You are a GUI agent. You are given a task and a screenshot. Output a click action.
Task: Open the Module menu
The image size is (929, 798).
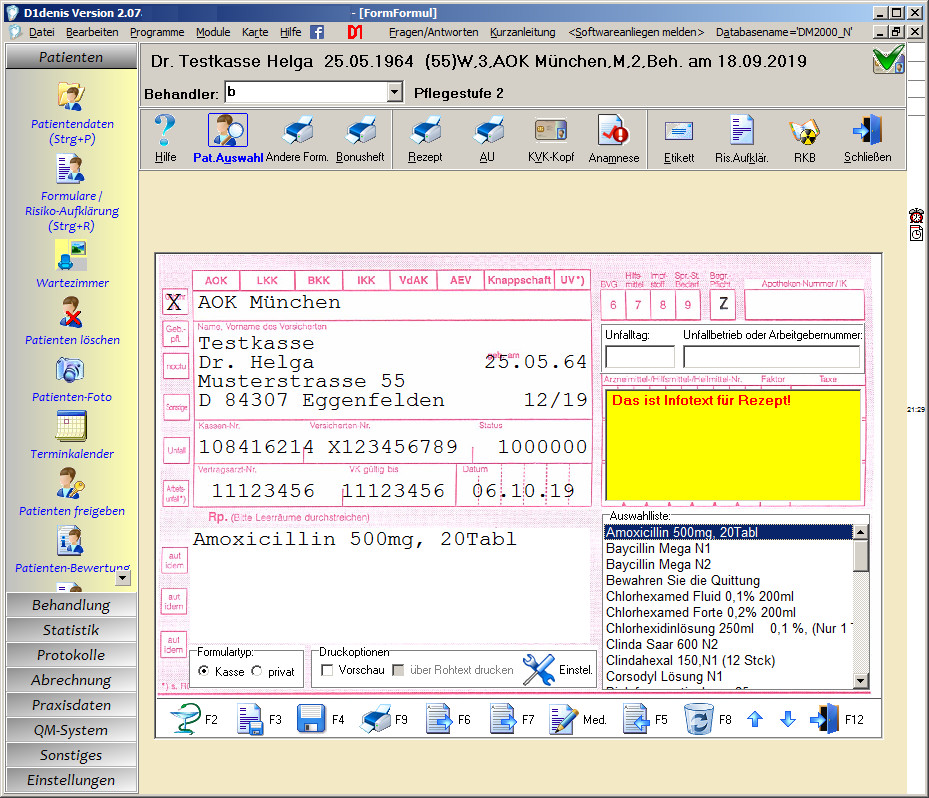(x=213, y=32)
